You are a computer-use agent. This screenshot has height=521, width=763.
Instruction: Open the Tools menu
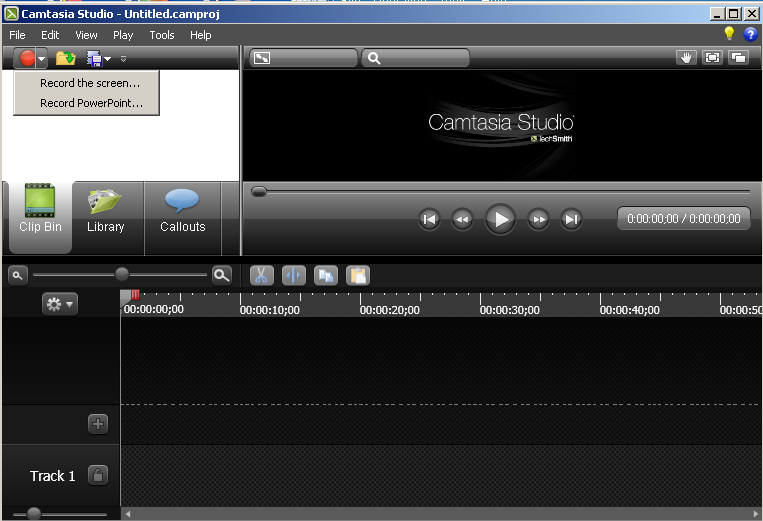coord(162,35)
